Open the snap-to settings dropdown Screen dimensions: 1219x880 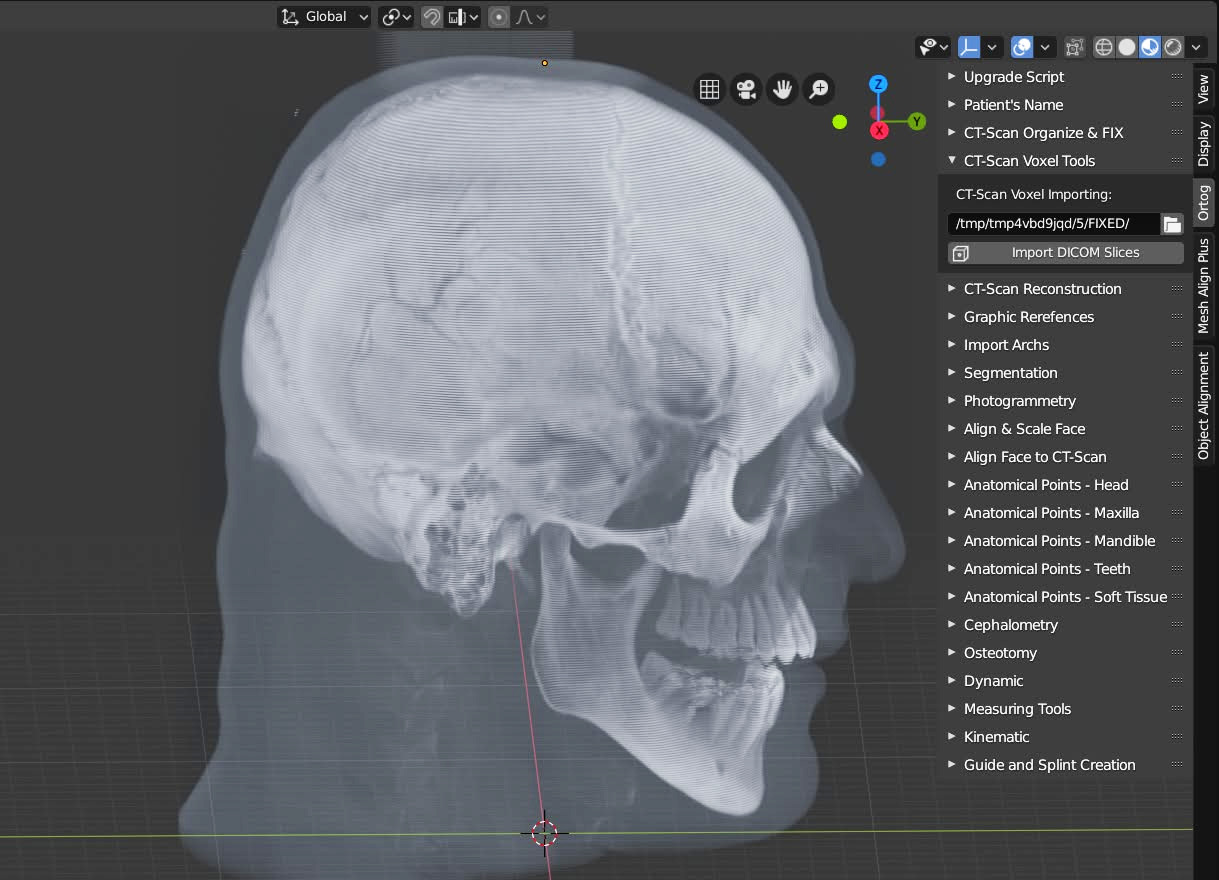tap(463, 17)
